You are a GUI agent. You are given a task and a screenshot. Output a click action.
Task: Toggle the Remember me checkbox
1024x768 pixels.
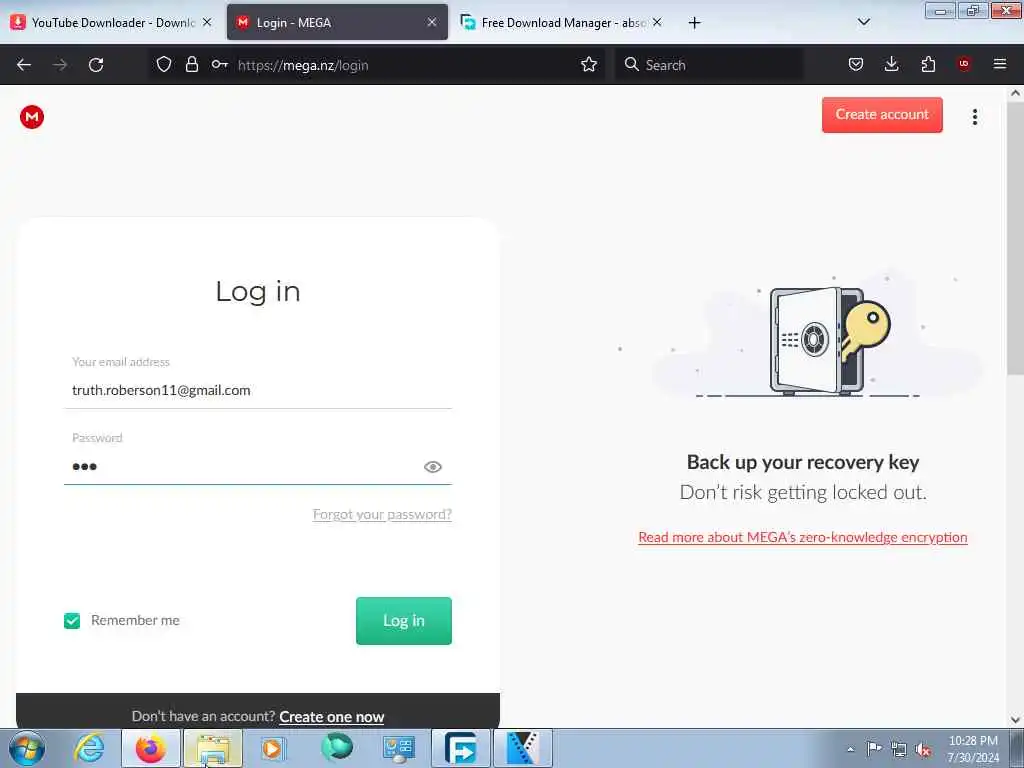[x=72, y=620]
